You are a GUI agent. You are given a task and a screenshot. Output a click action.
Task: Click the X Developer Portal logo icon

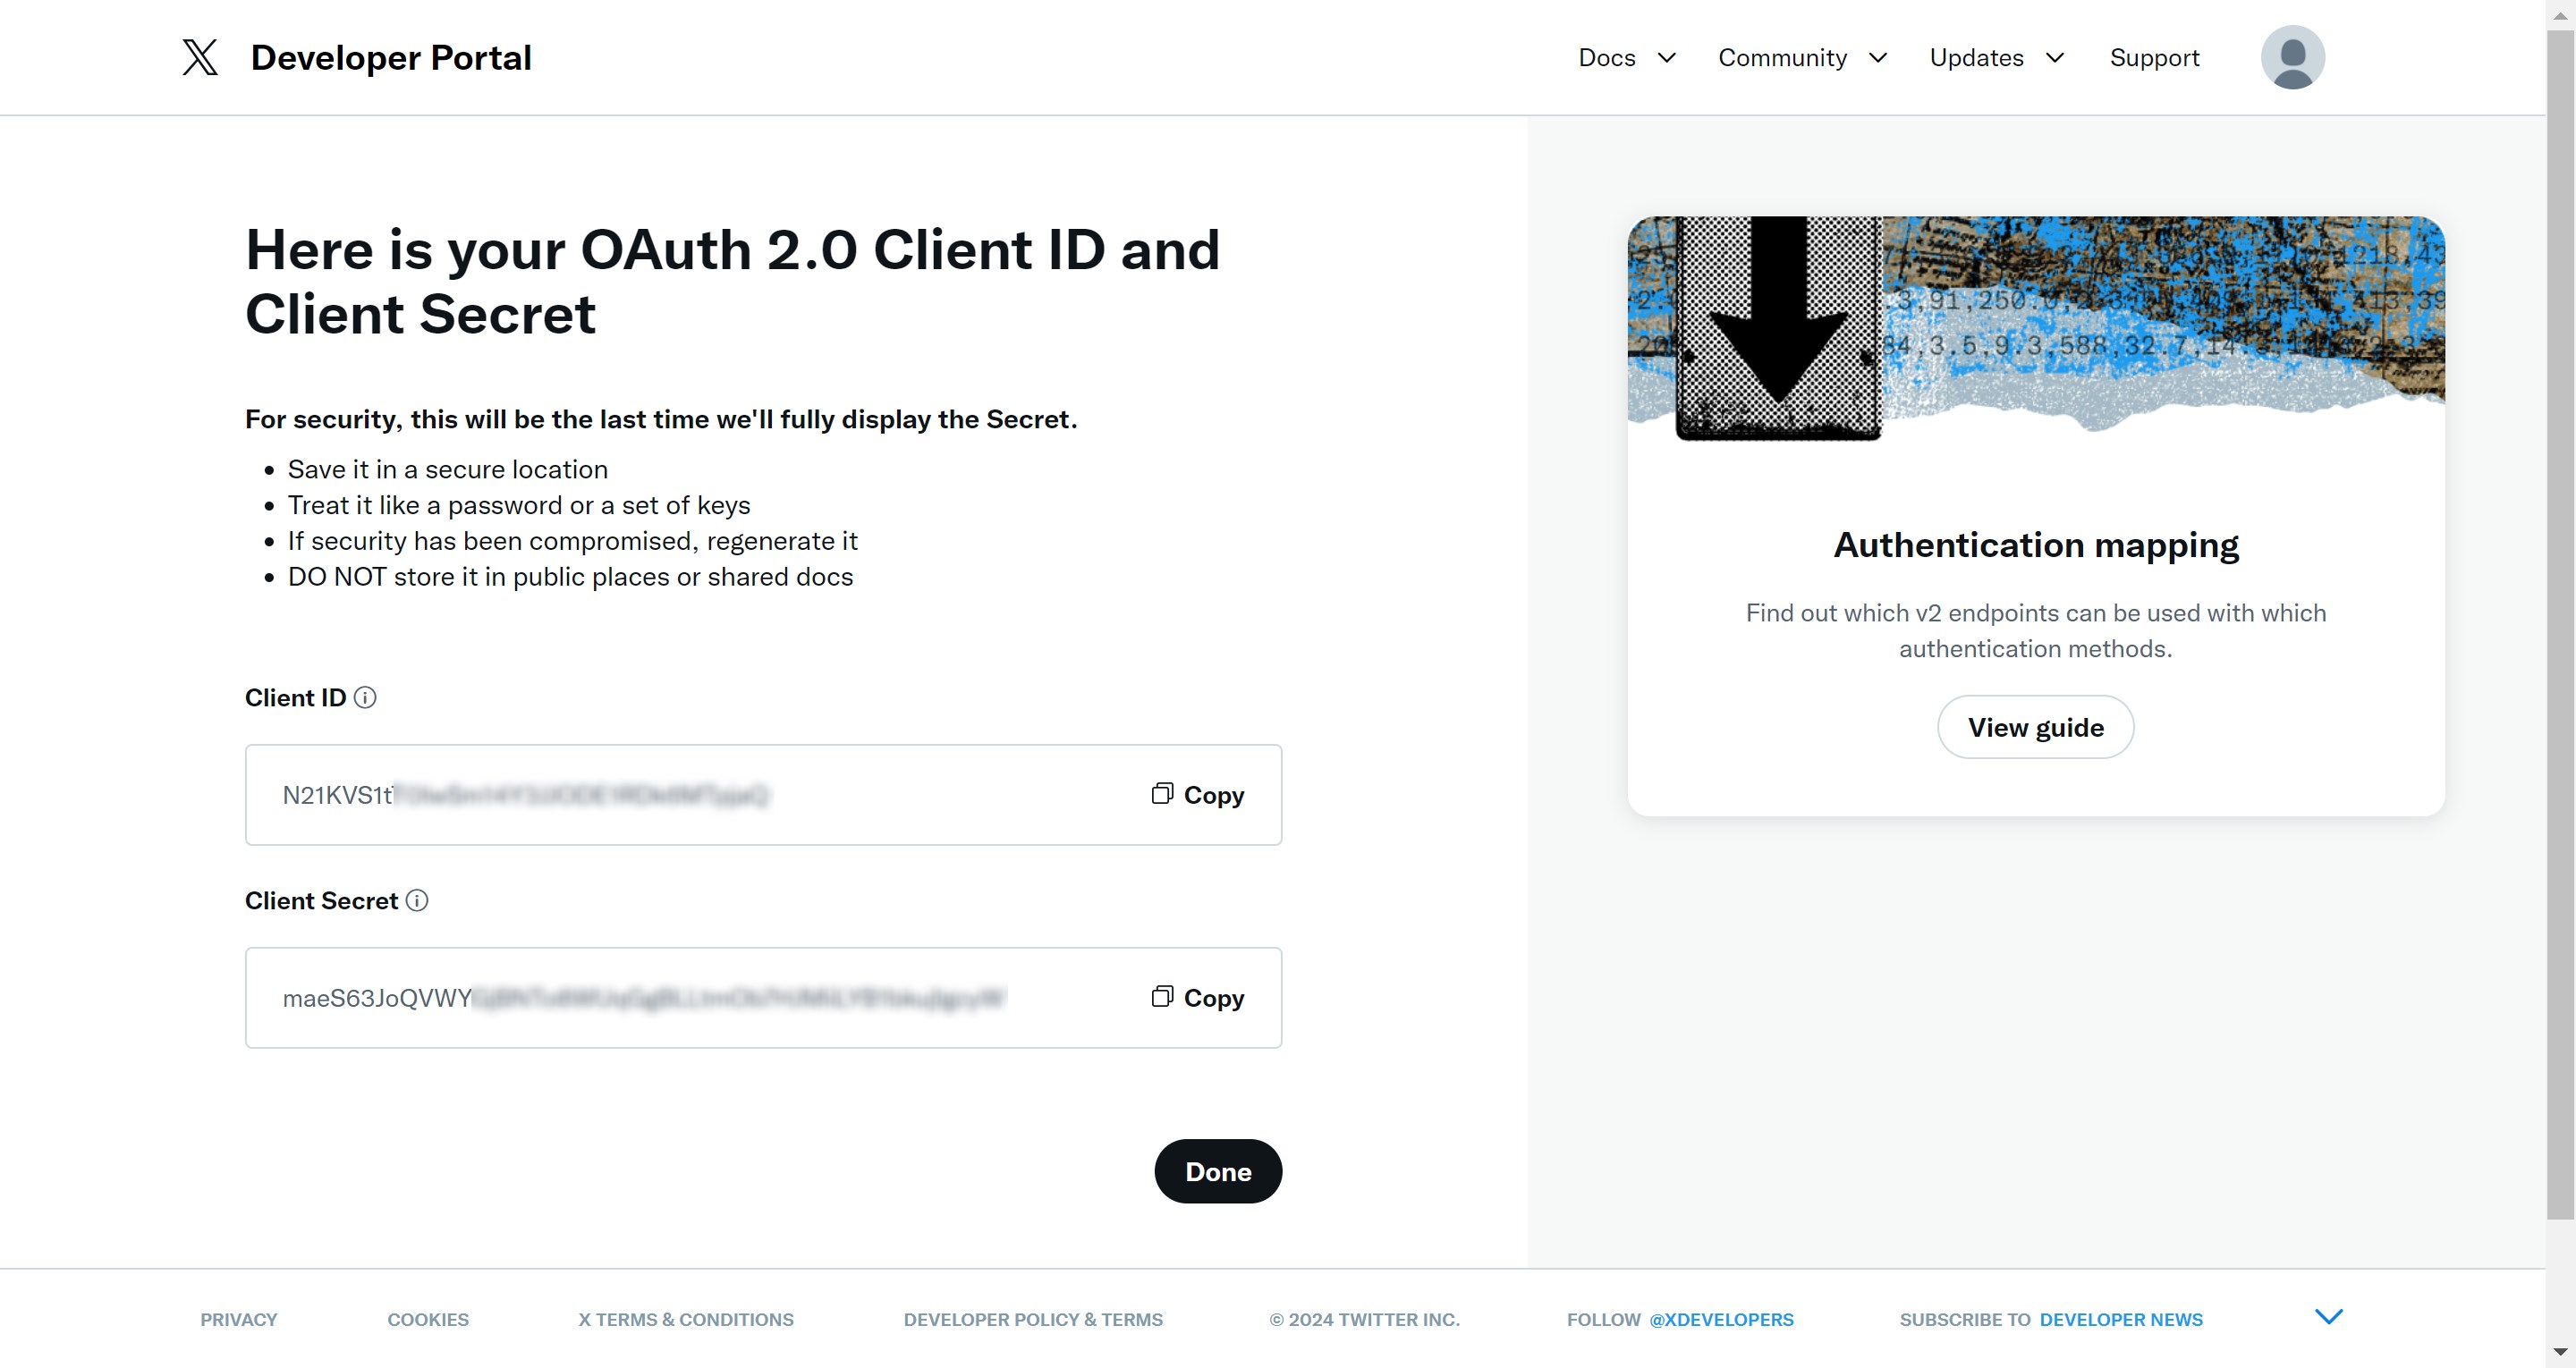[198, 56]
